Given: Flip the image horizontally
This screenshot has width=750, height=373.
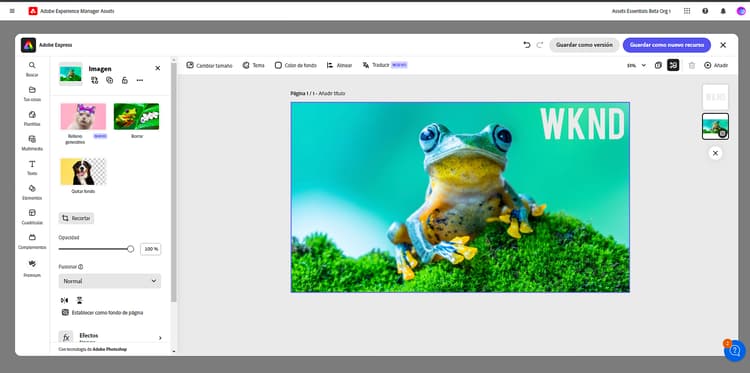Looking at the screenshot, I should point(65,300).
